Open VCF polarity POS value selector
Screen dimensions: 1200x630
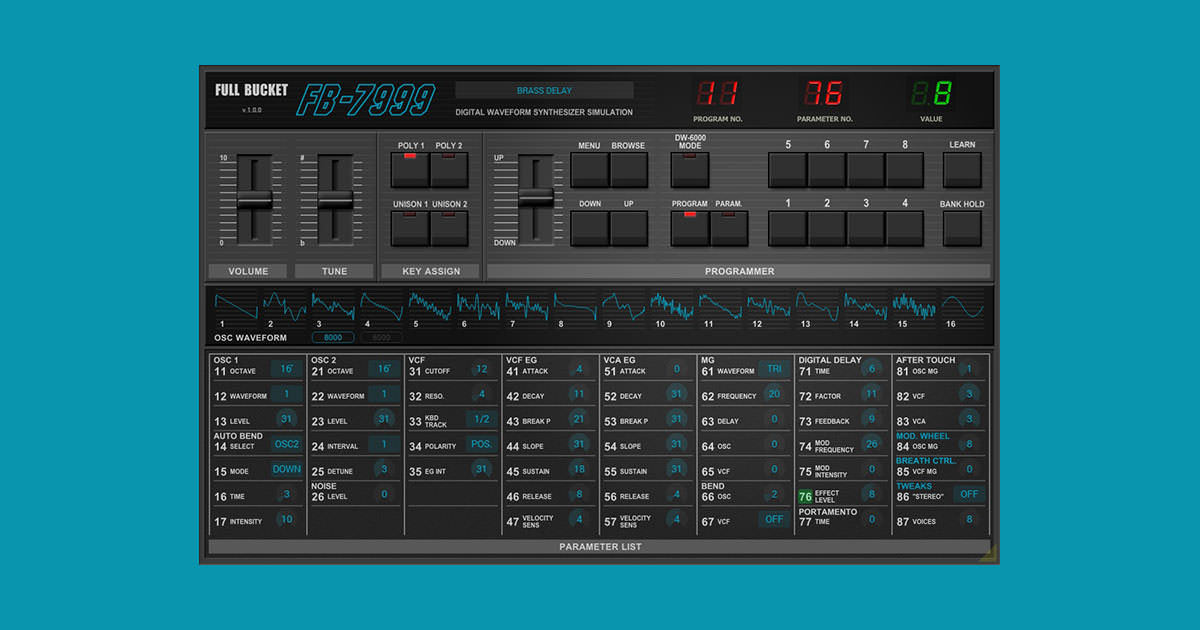click(x=481, y=444)
